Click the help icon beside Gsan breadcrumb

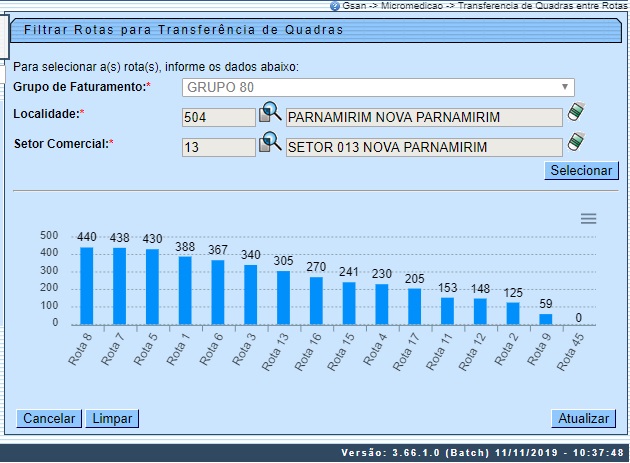click(335, 6)
